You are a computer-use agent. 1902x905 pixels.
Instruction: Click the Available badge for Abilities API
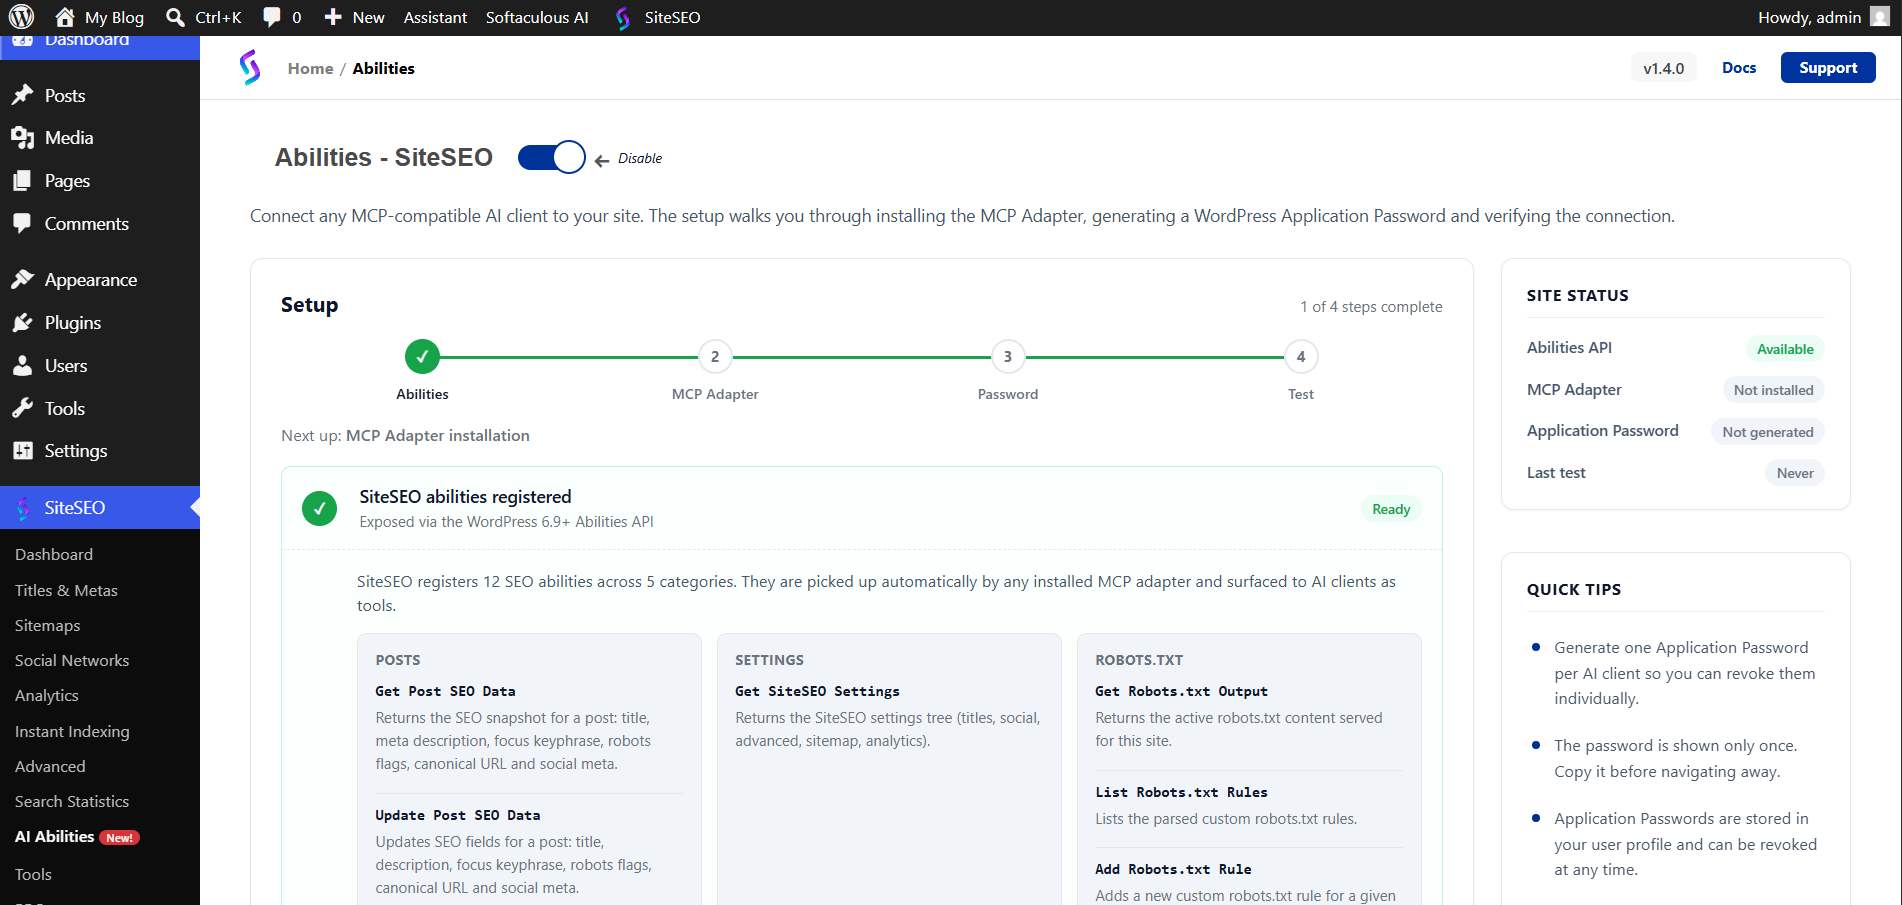[x=1785, y=349]
